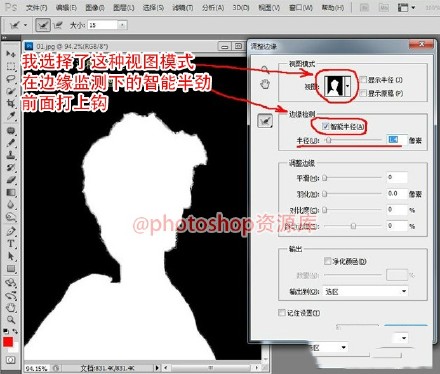Select the Crop tool in the toolbox
440x374 pixels.
tap(11, 103)
